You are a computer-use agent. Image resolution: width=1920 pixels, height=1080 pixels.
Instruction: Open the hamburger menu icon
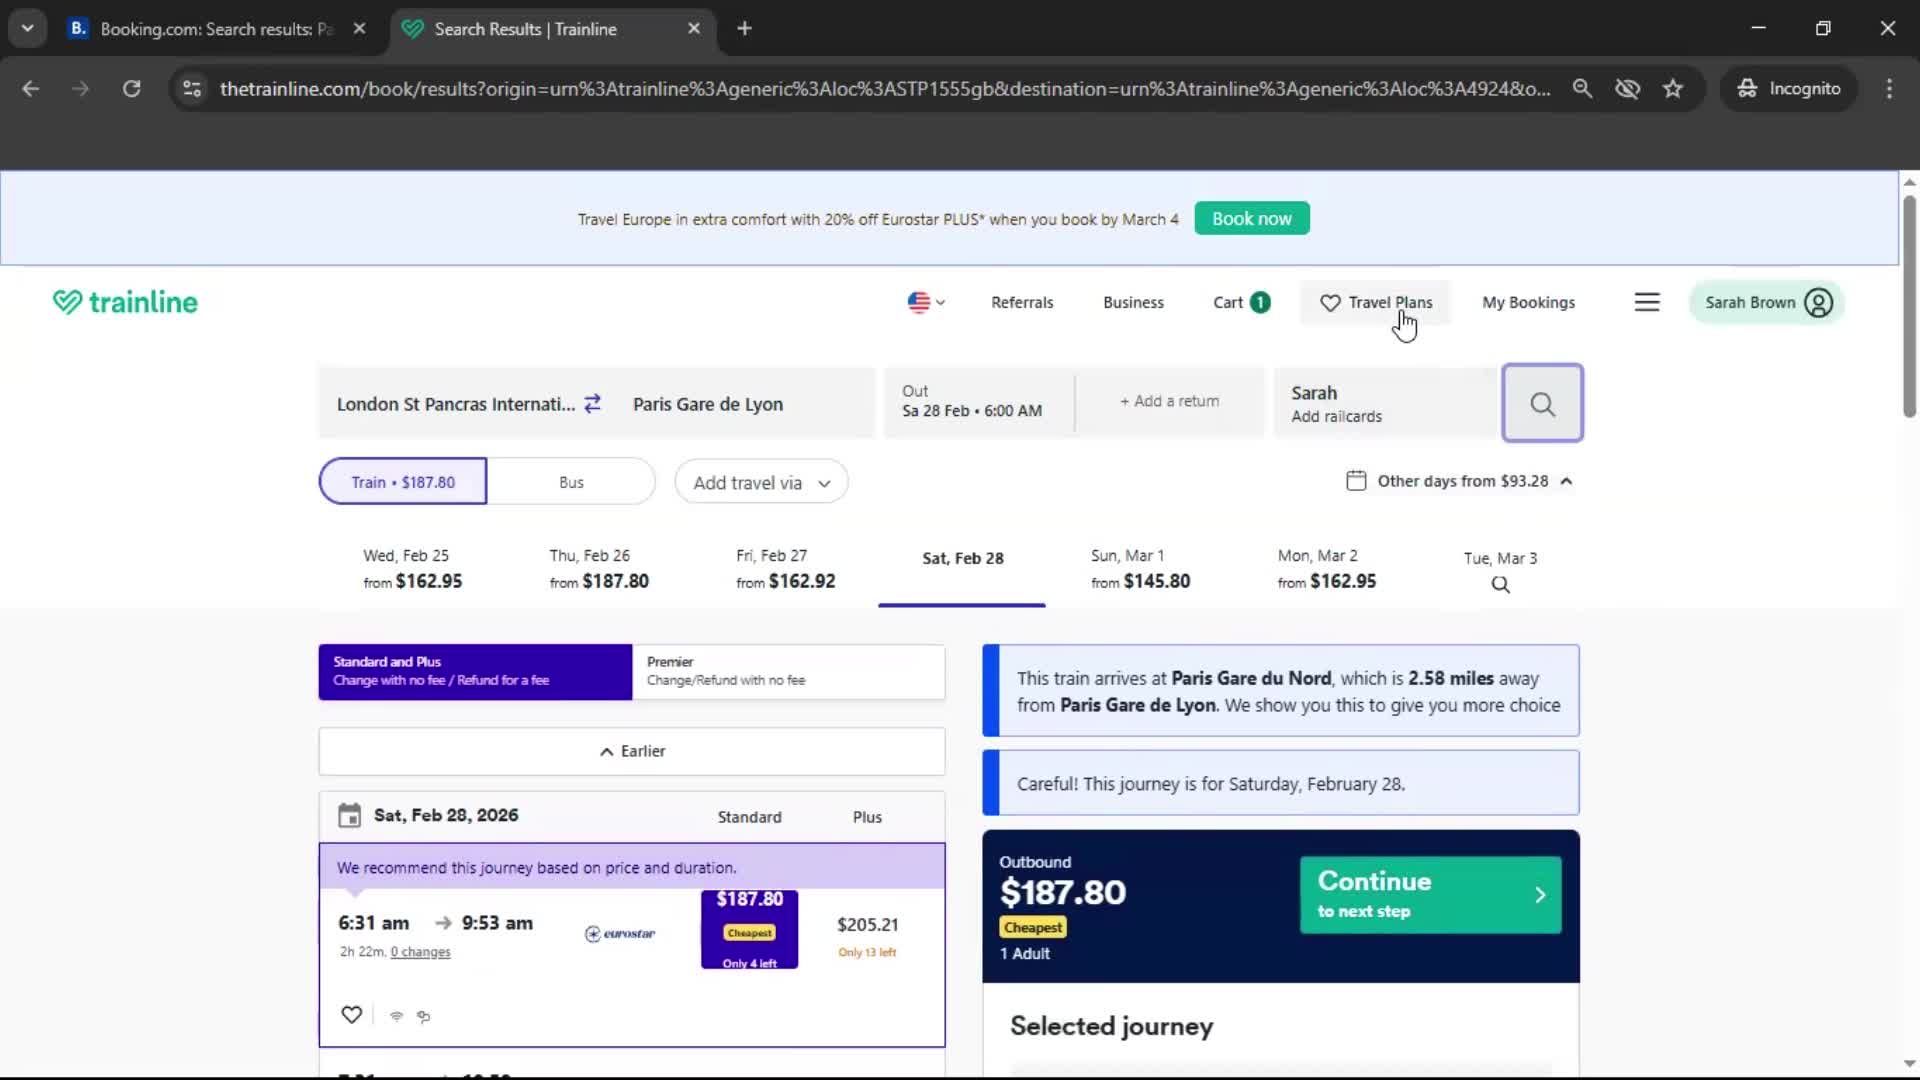pos(1646,302)
